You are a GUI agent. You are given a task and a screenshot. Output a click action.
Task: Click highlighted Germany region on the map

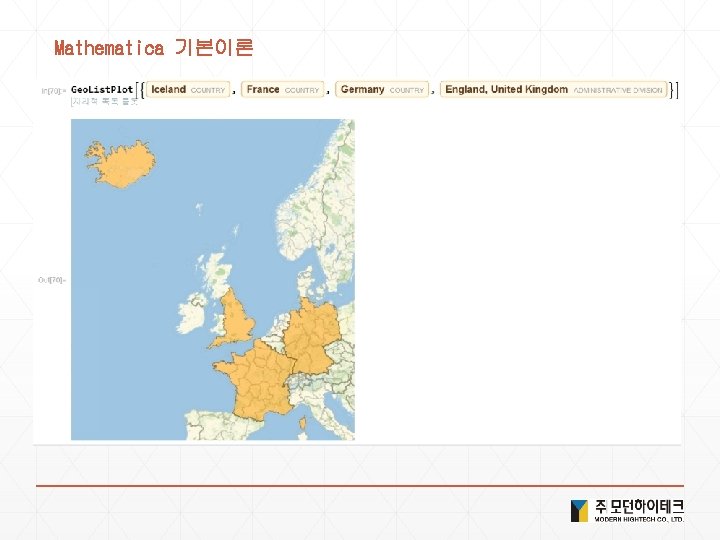(312, 338)
